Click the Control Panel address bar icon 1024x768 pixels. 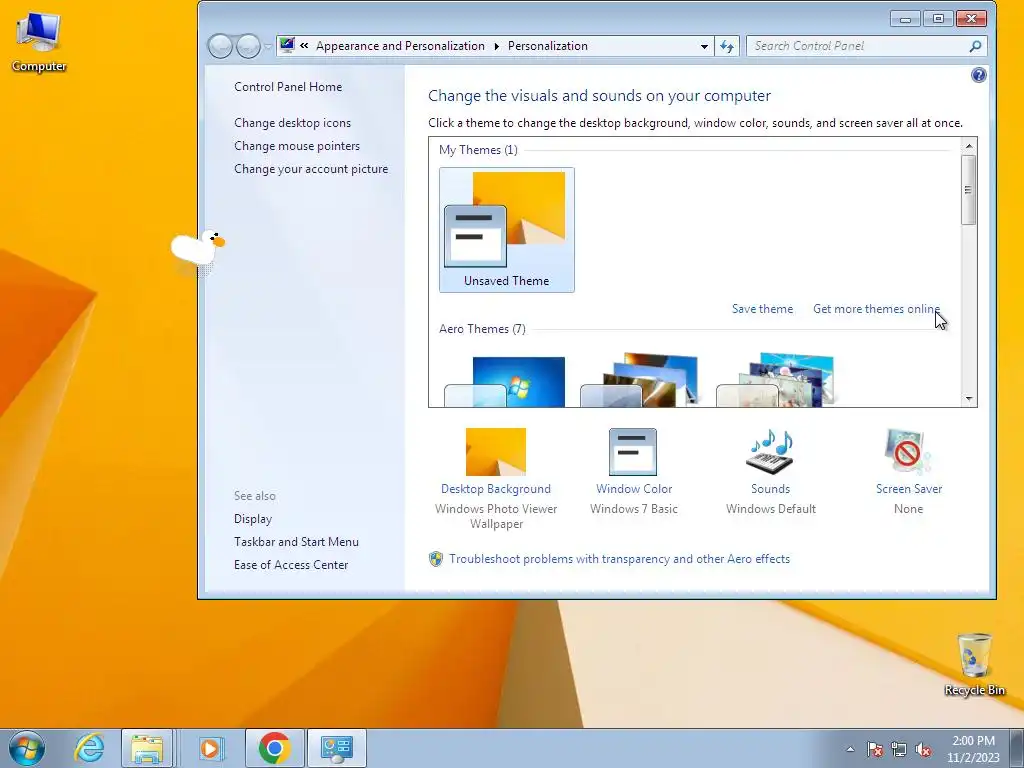[287, 45]
